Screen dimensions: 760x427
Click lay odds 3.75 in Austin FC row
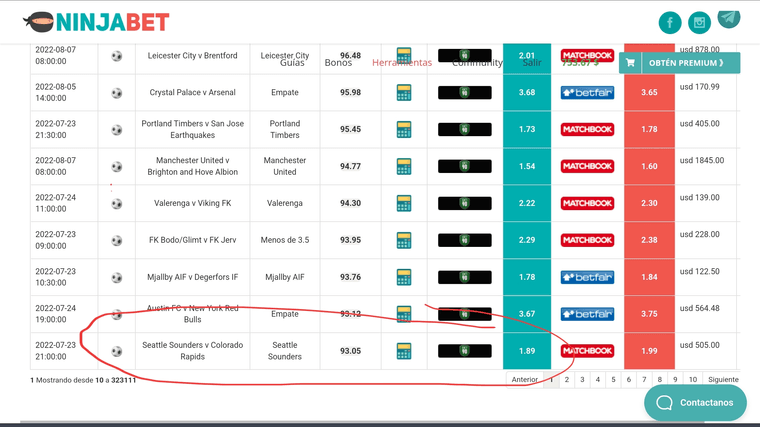[649, 314]
